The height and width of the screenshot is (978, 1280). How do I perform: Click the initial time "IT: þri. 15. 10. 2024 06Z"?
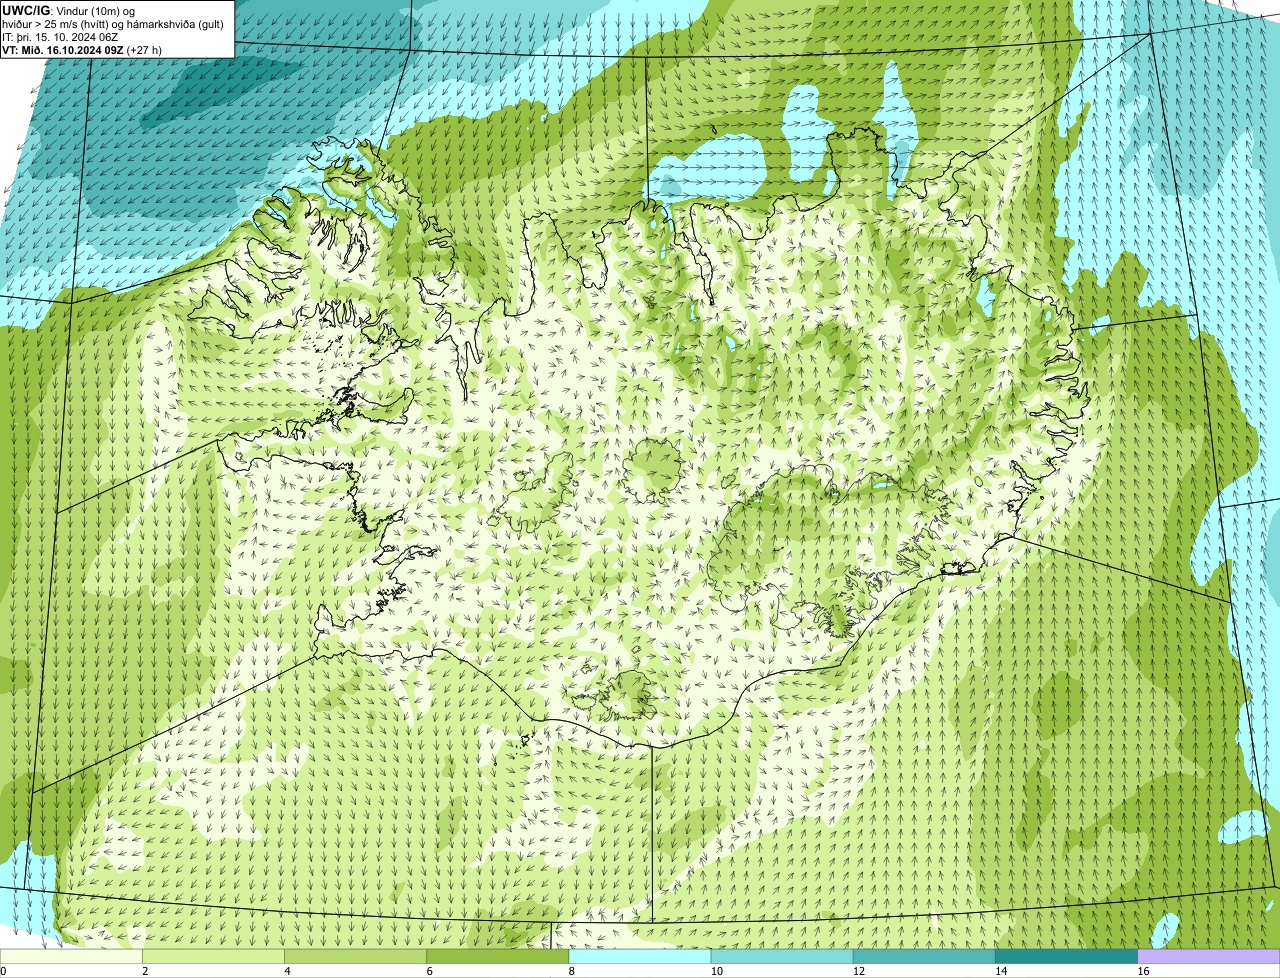pos(60,37)
